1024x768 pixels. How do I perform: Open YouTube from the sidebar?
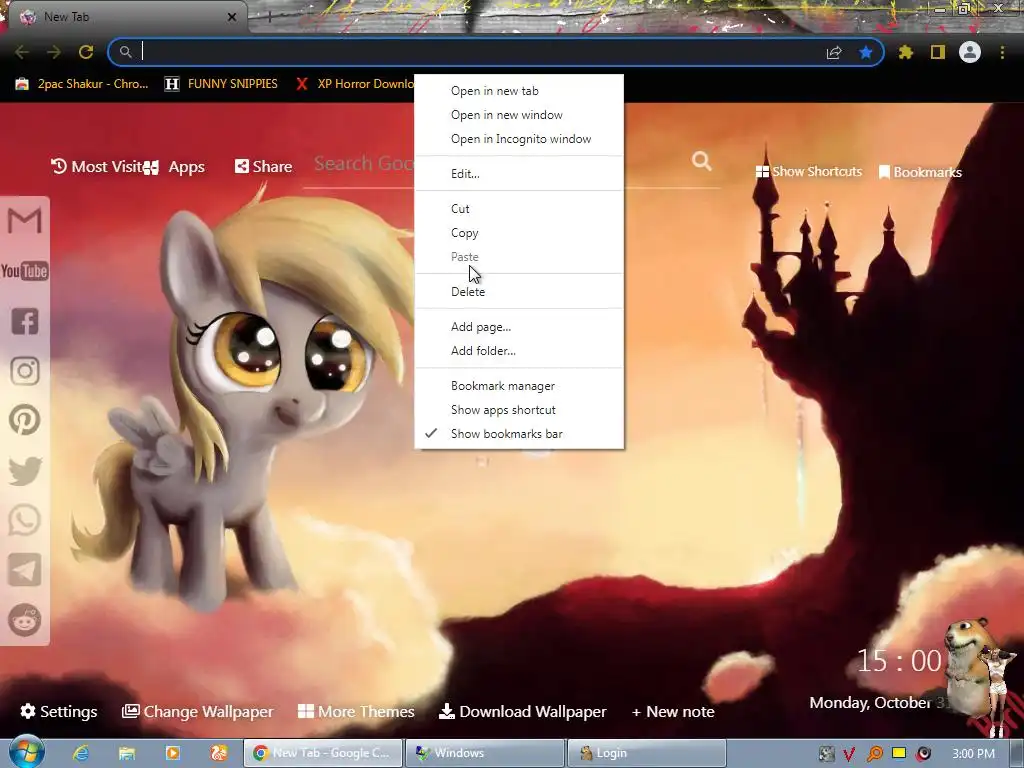tap(24, 271)
